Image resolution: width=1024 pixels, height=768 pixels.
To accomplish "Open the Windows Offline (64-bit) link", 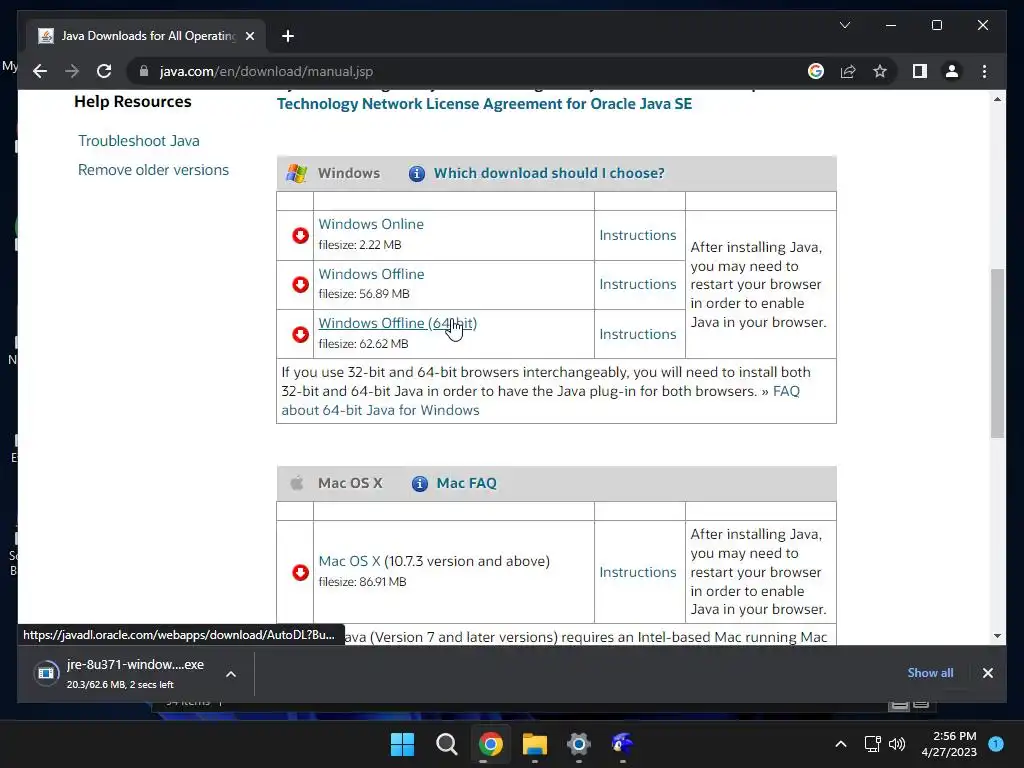I will pos(397,323).
